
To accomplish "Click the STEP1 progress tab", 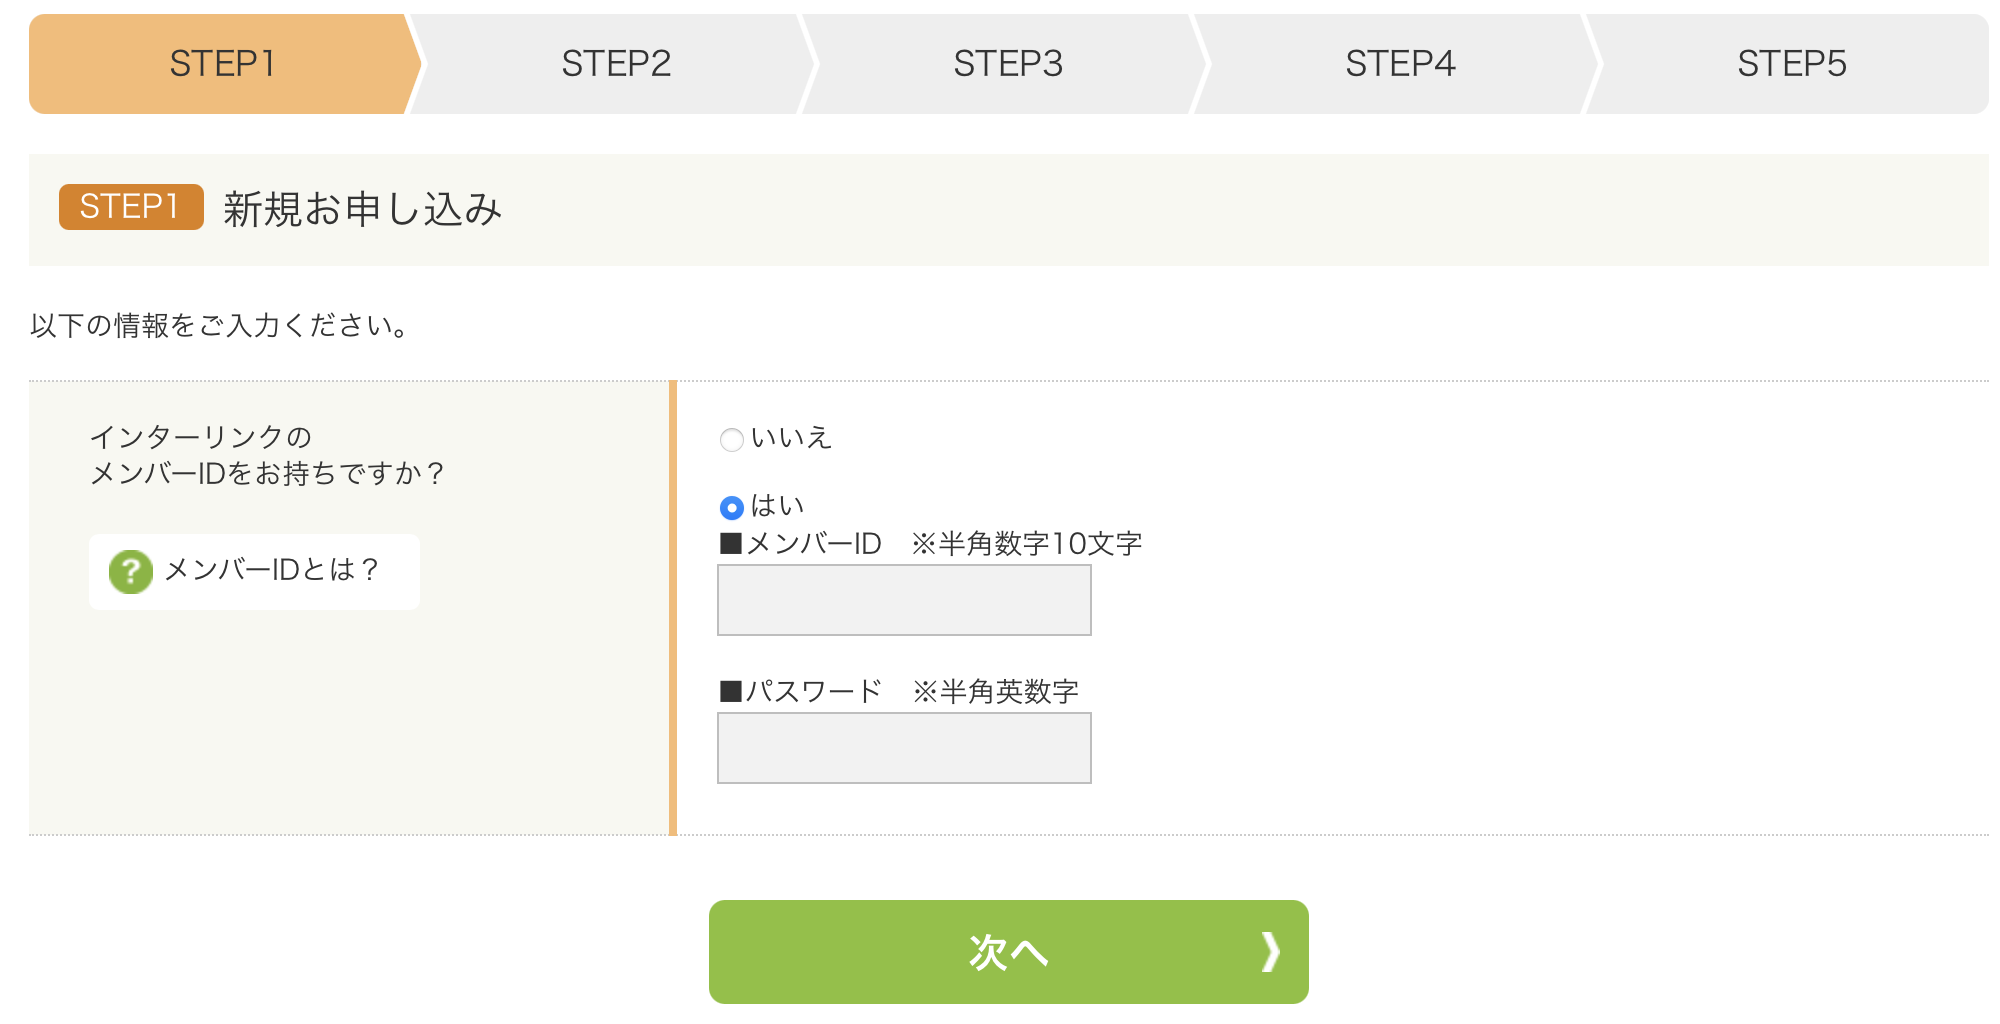I will (x=222, y=64).
